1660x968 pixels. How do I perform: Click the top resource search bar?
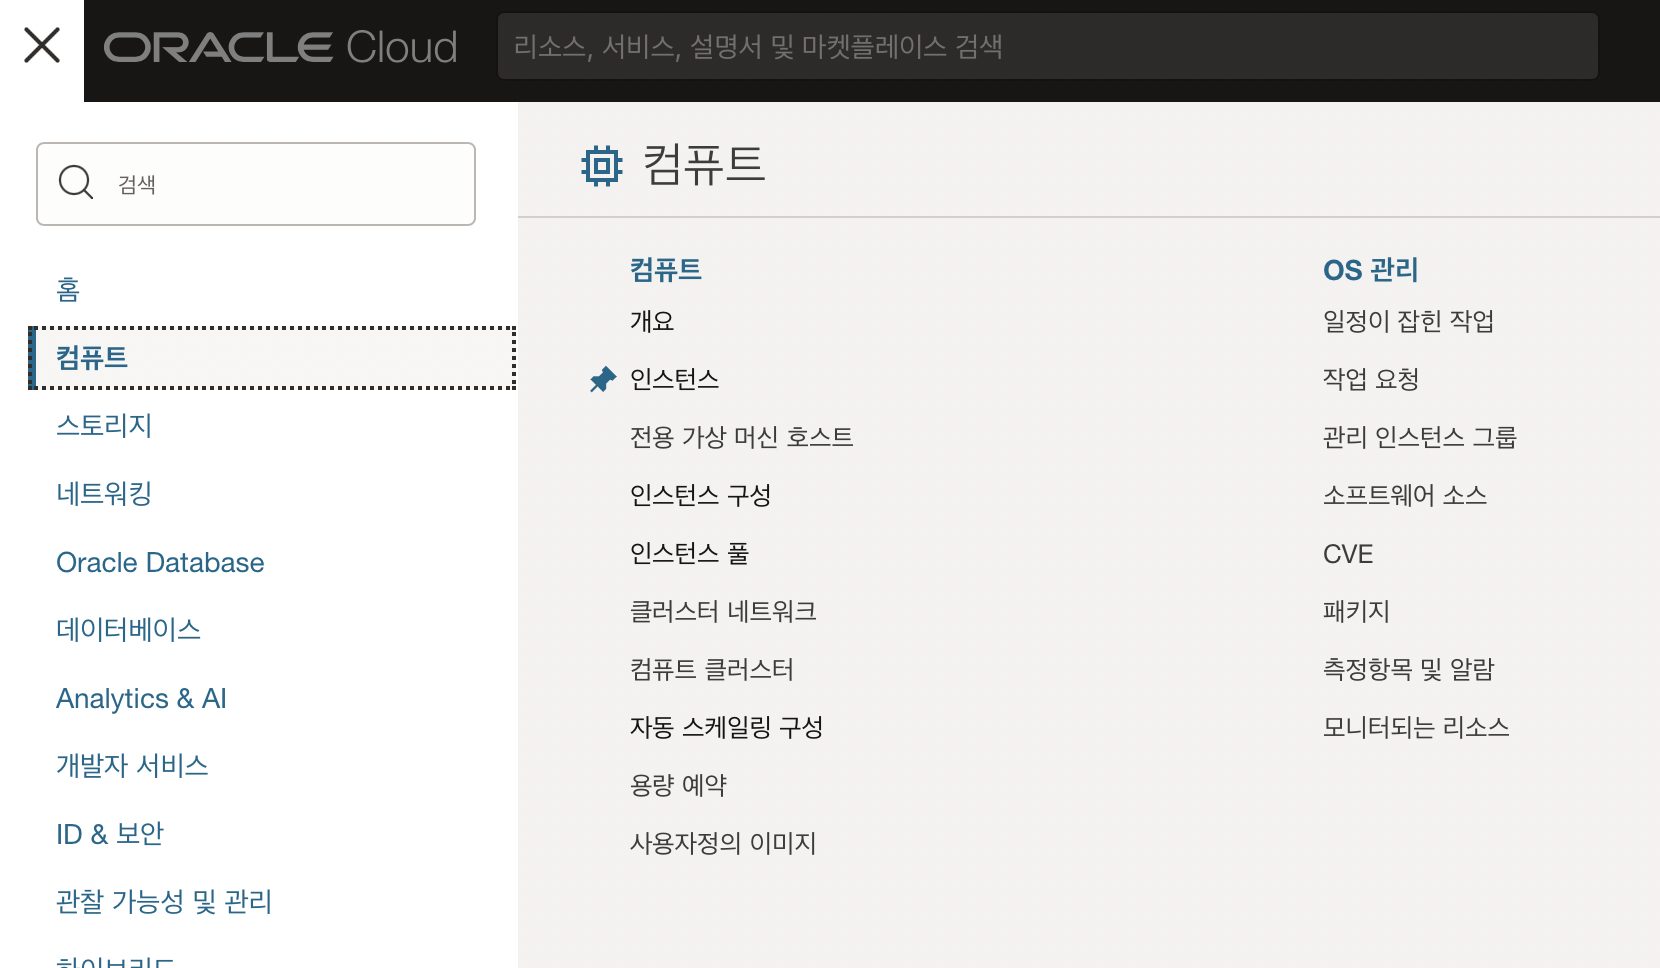(x=1047, y=46)
